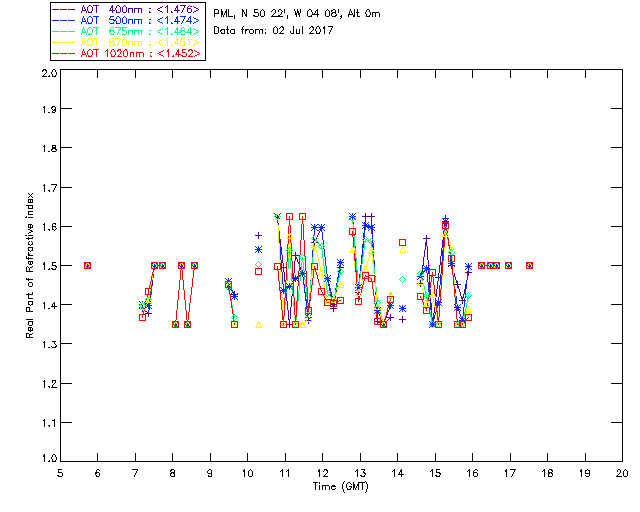Click the x-axis tick label 7

(135, 473)
